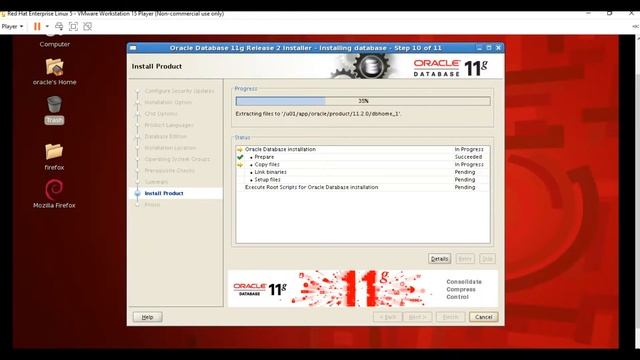Close the Oracle installer window

pos(498,48)
